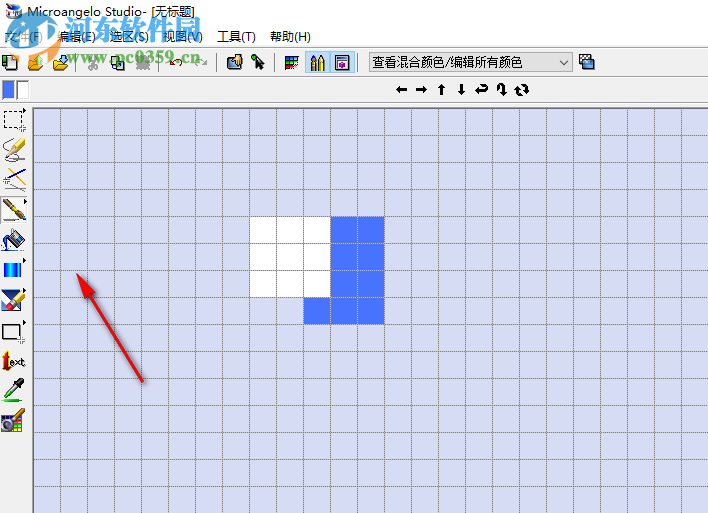
Task: Click the Save folder icon with blue arrow
Action: 61,62
